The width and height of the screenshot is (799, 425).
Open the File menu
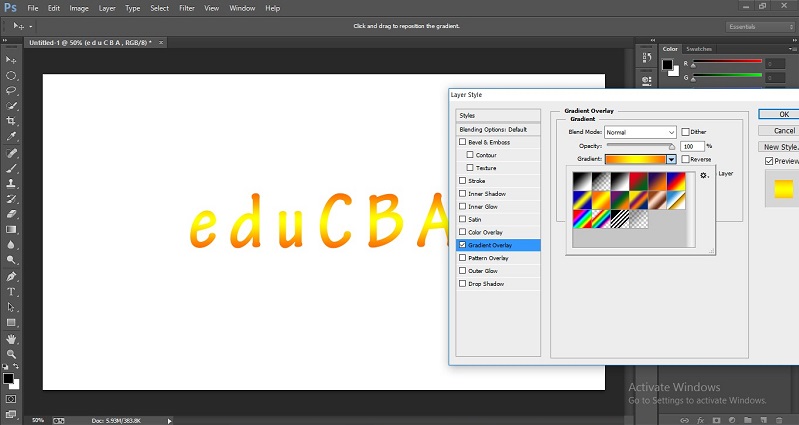point(33,8)
